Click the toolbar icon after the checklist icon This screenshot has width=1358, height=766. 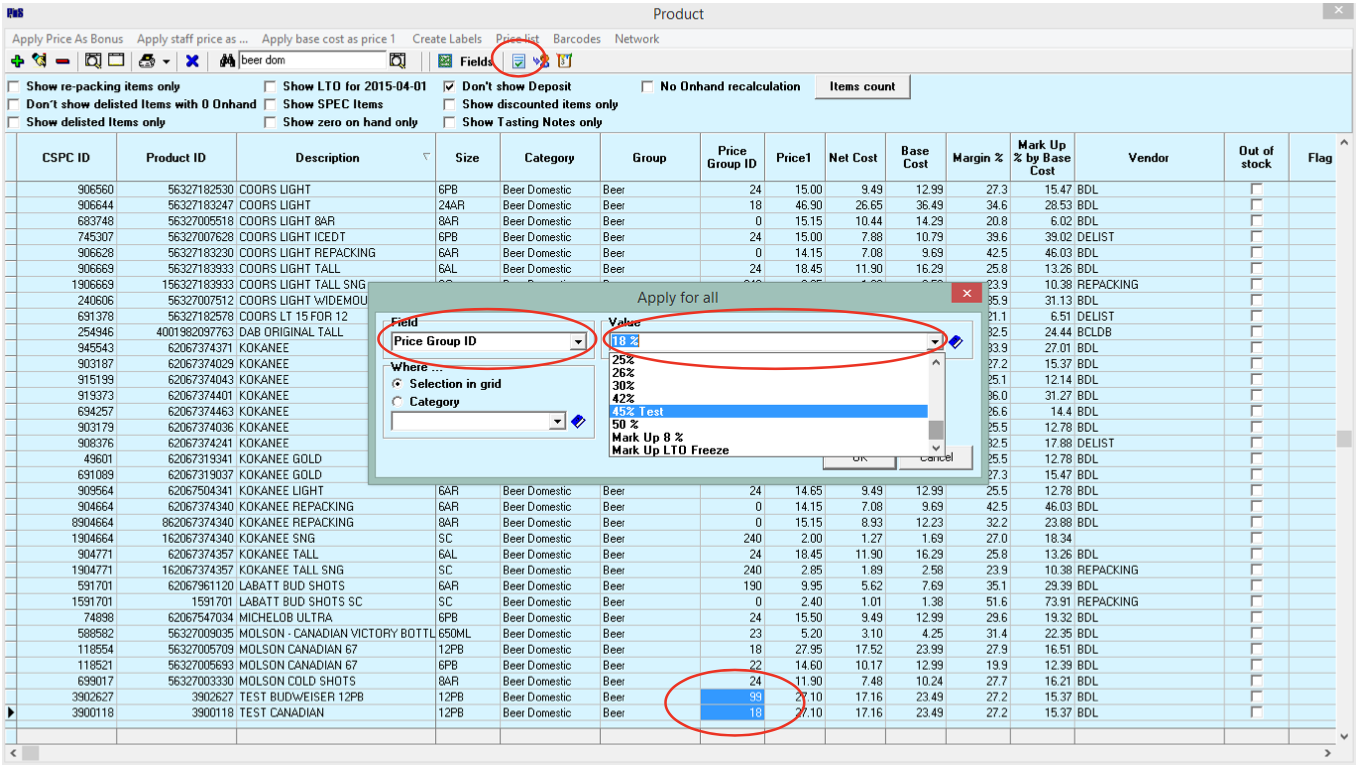coord(542,61)
